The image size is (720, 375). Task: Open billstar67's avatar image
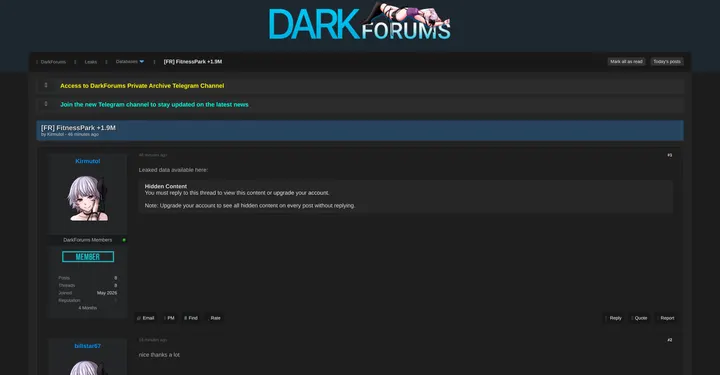88,368
